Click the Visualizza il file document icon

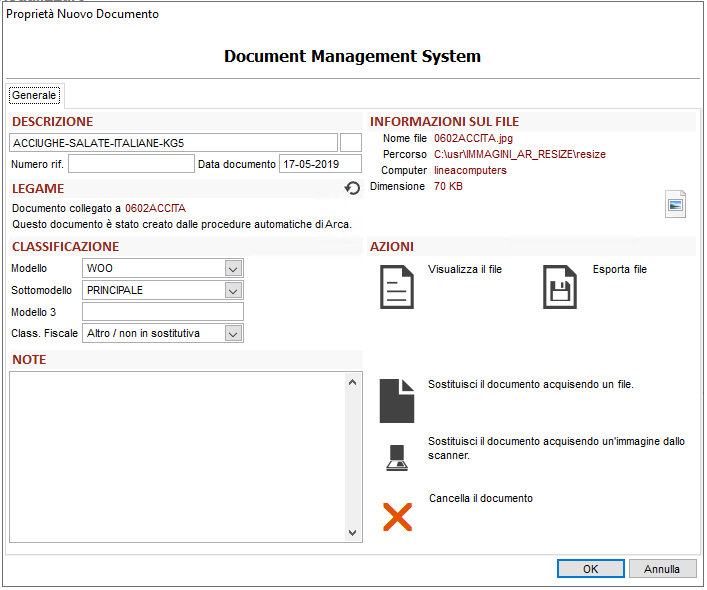point(397,287)
